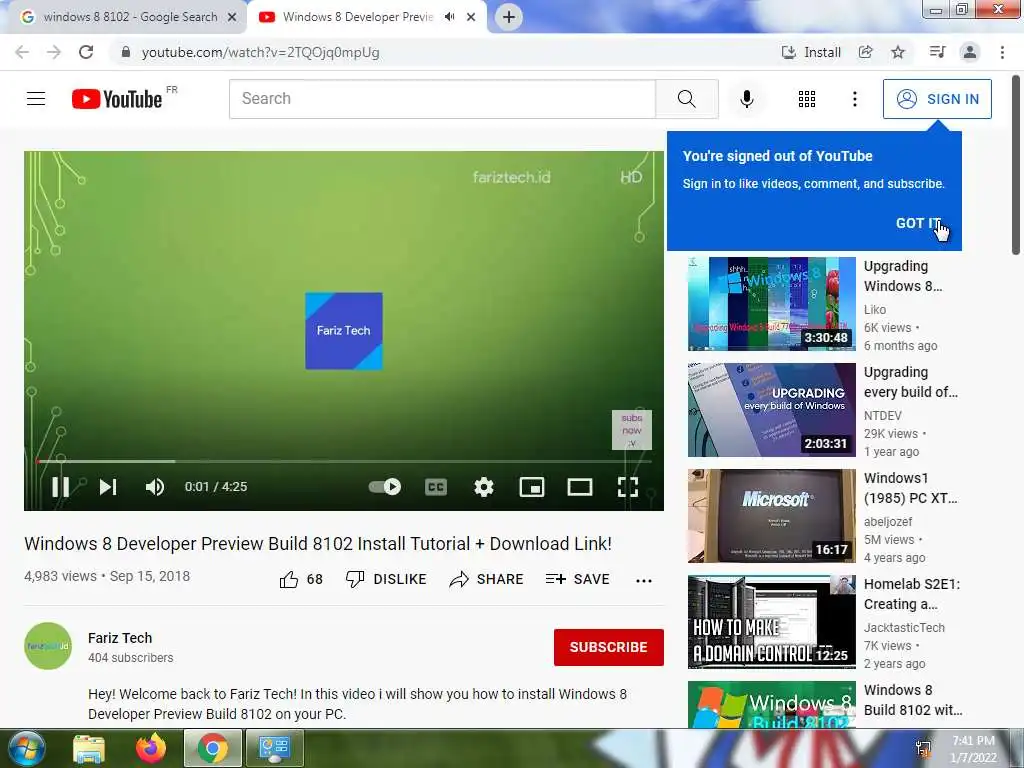This screenshot has height=768, width=1024.
Task: Reload the current page
Action: [86, 52]
